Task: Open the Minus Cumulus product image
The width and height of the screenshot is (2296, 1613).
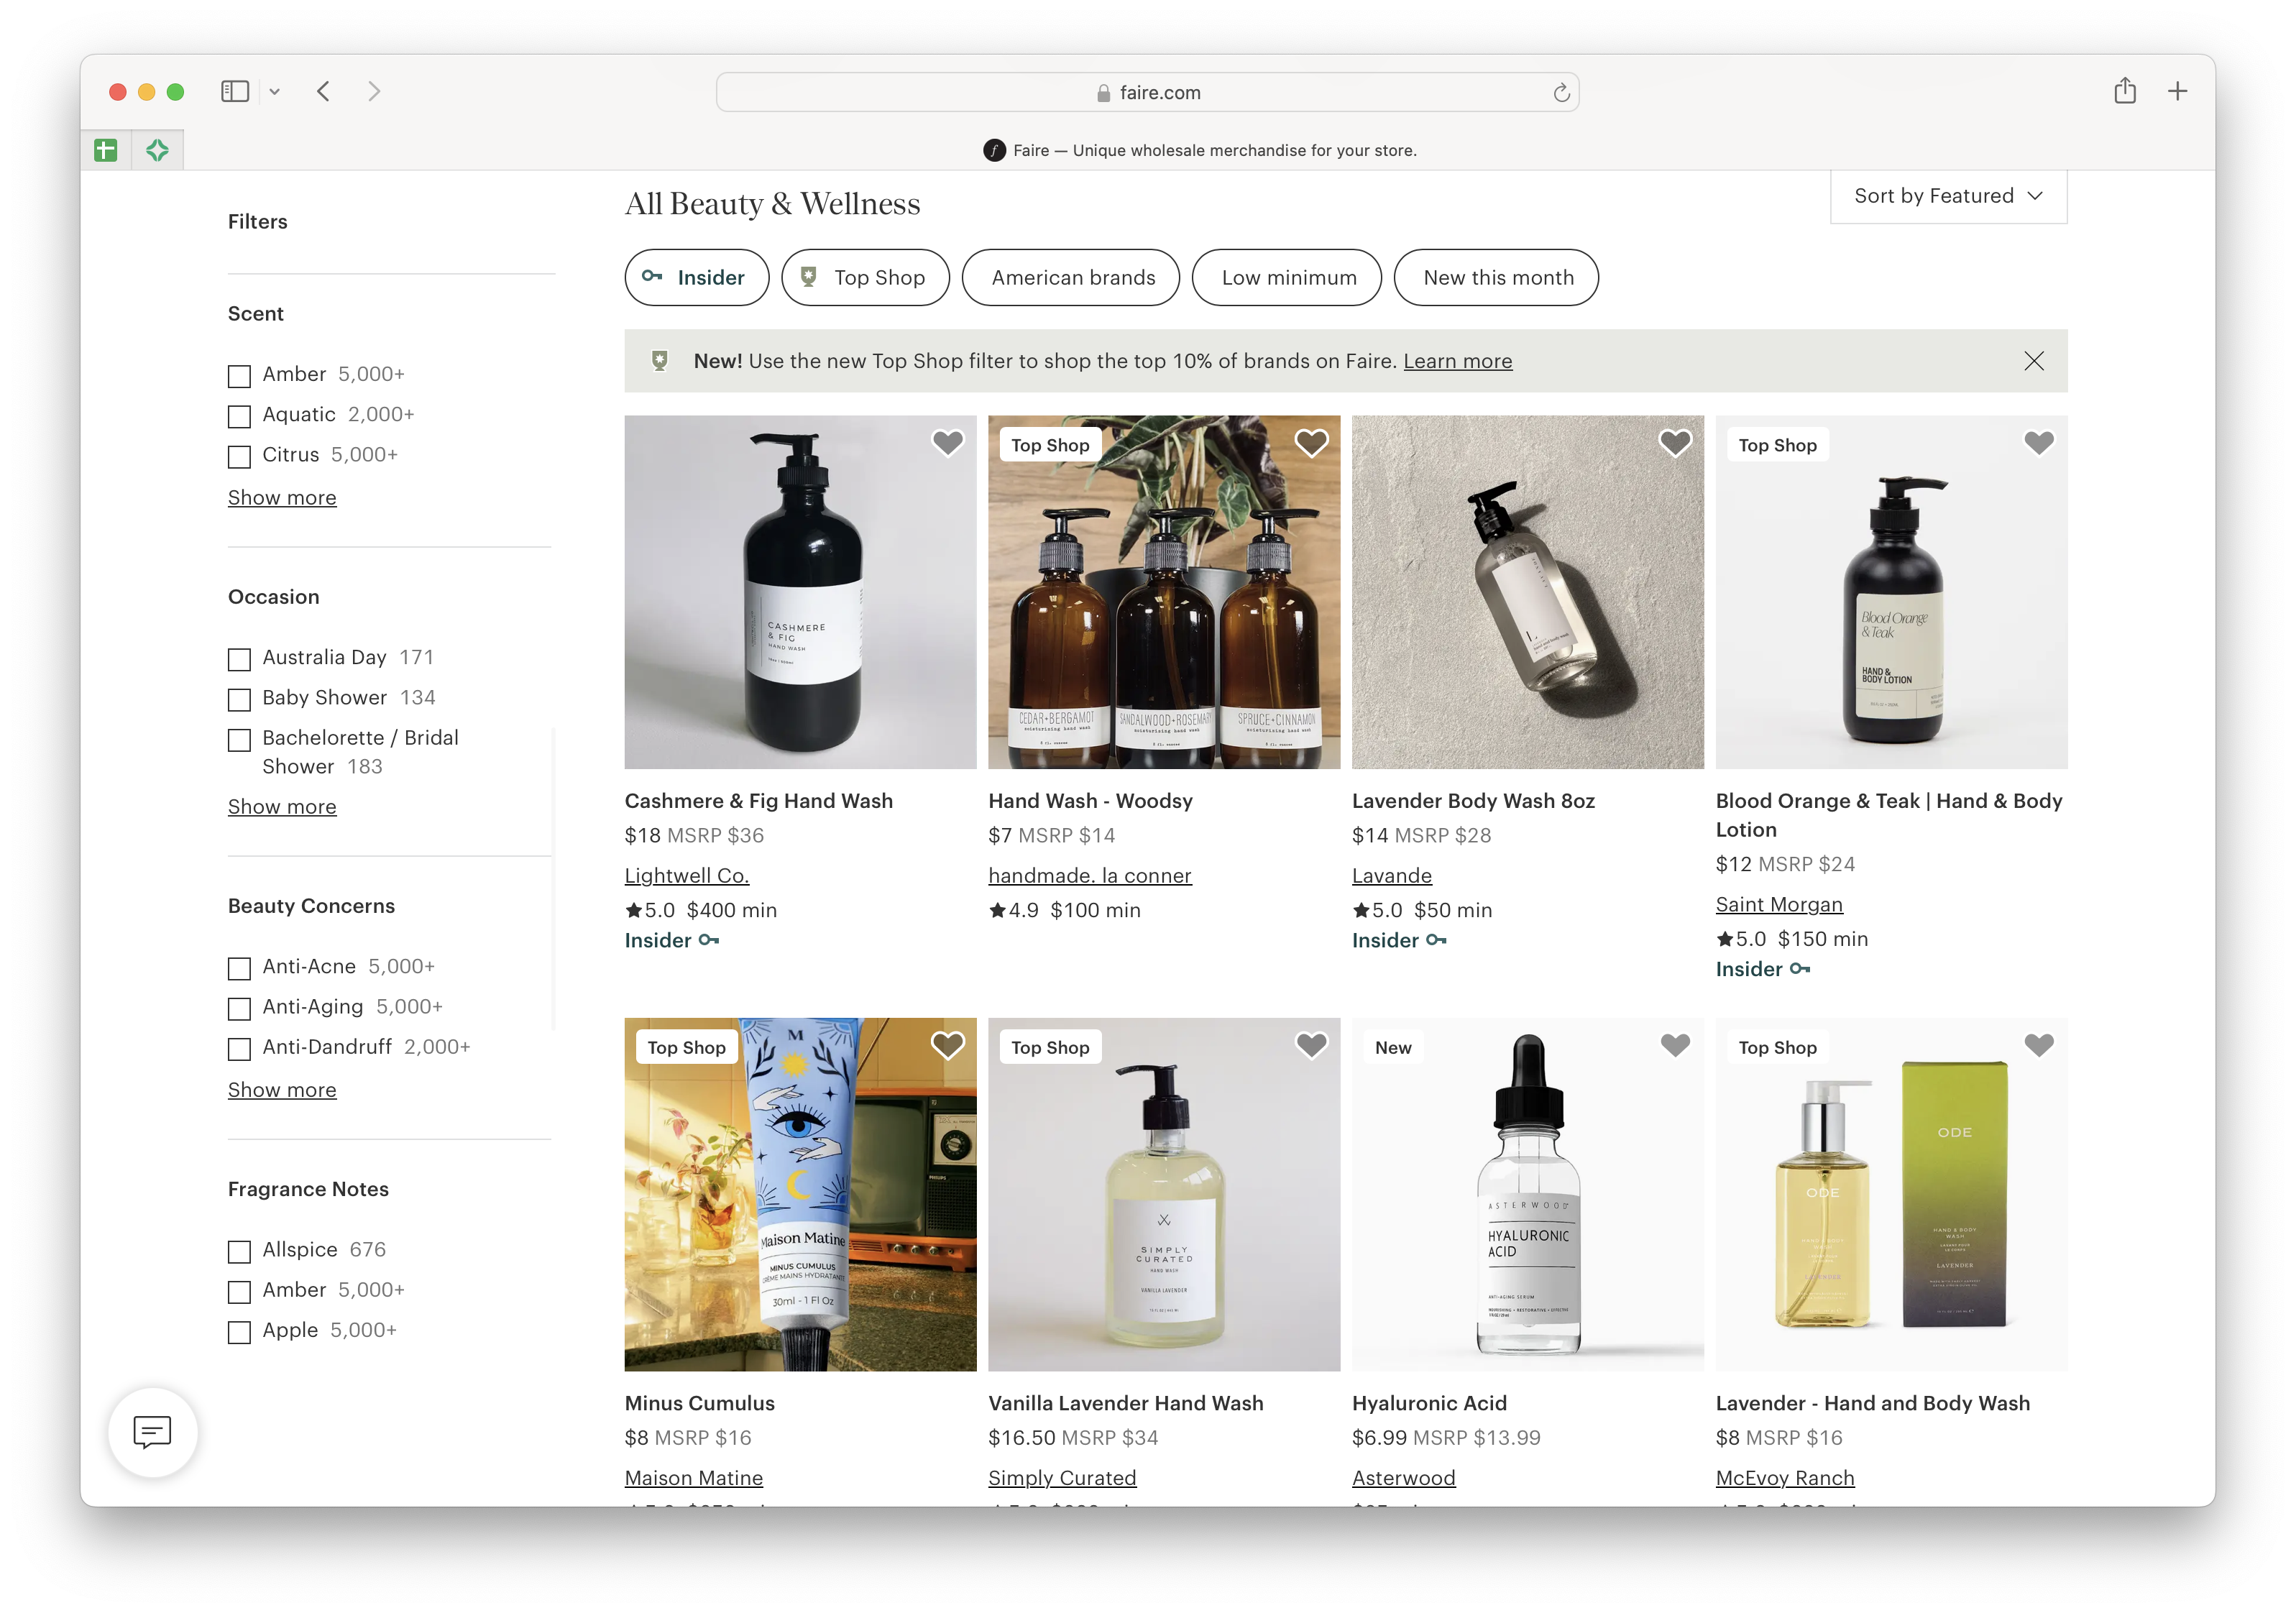Action: tap(800, 1194)
